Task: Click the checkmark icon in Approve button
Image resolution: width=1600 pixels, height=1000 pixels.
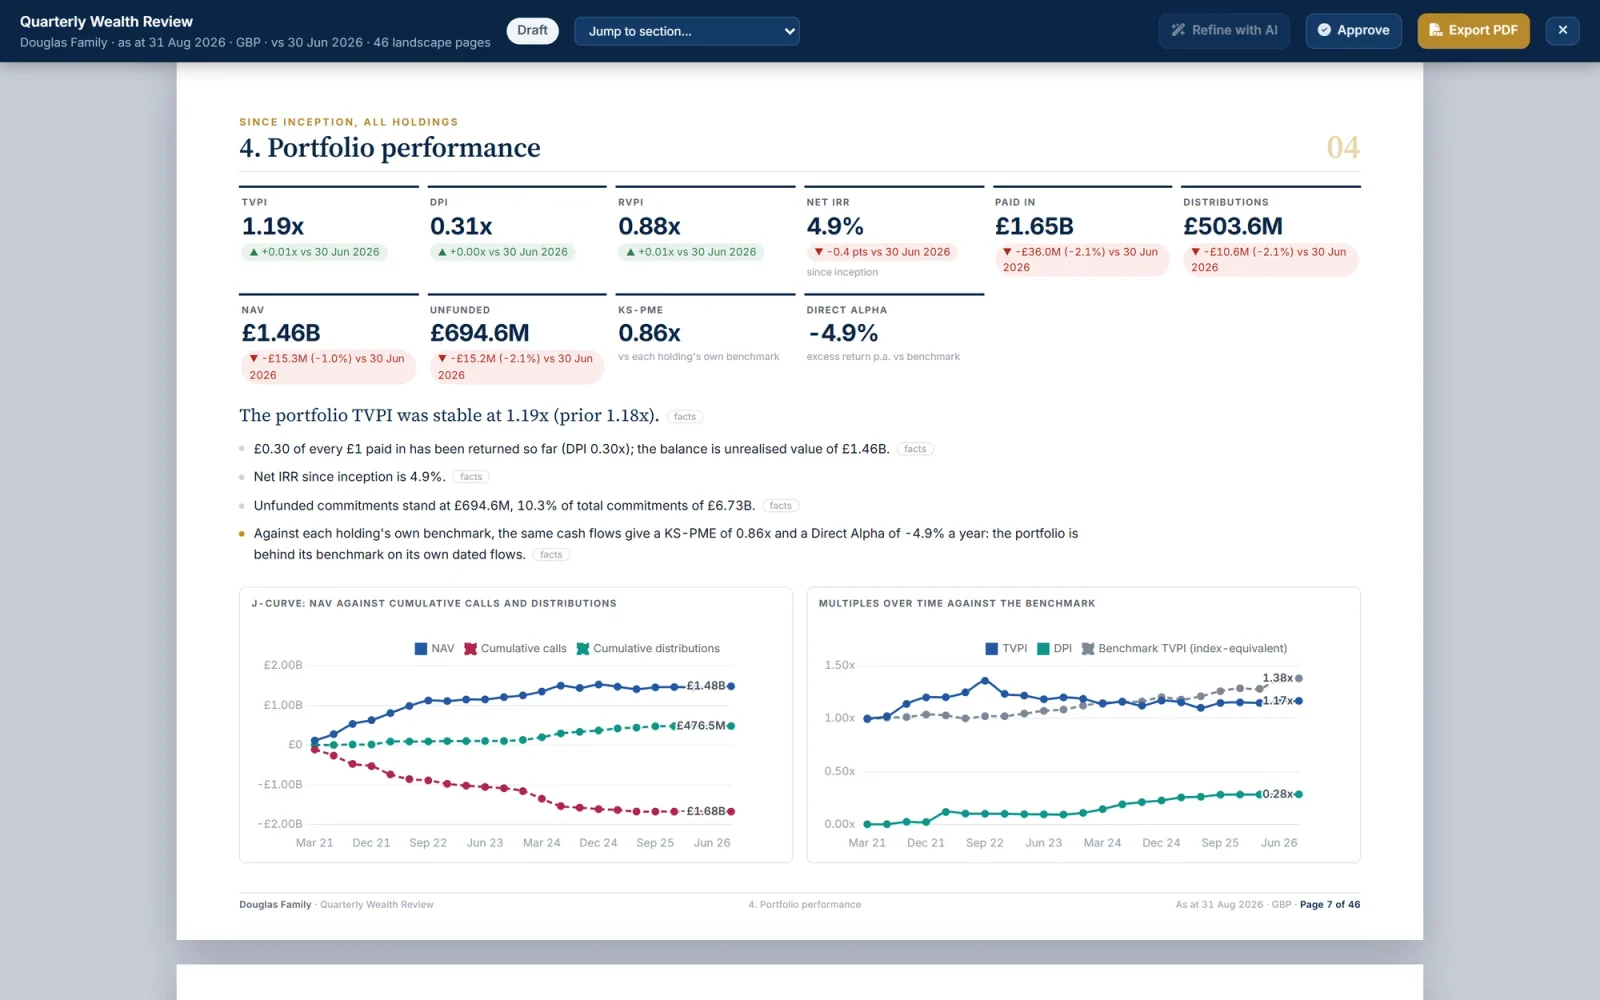Action: [x=1324, y=30]
